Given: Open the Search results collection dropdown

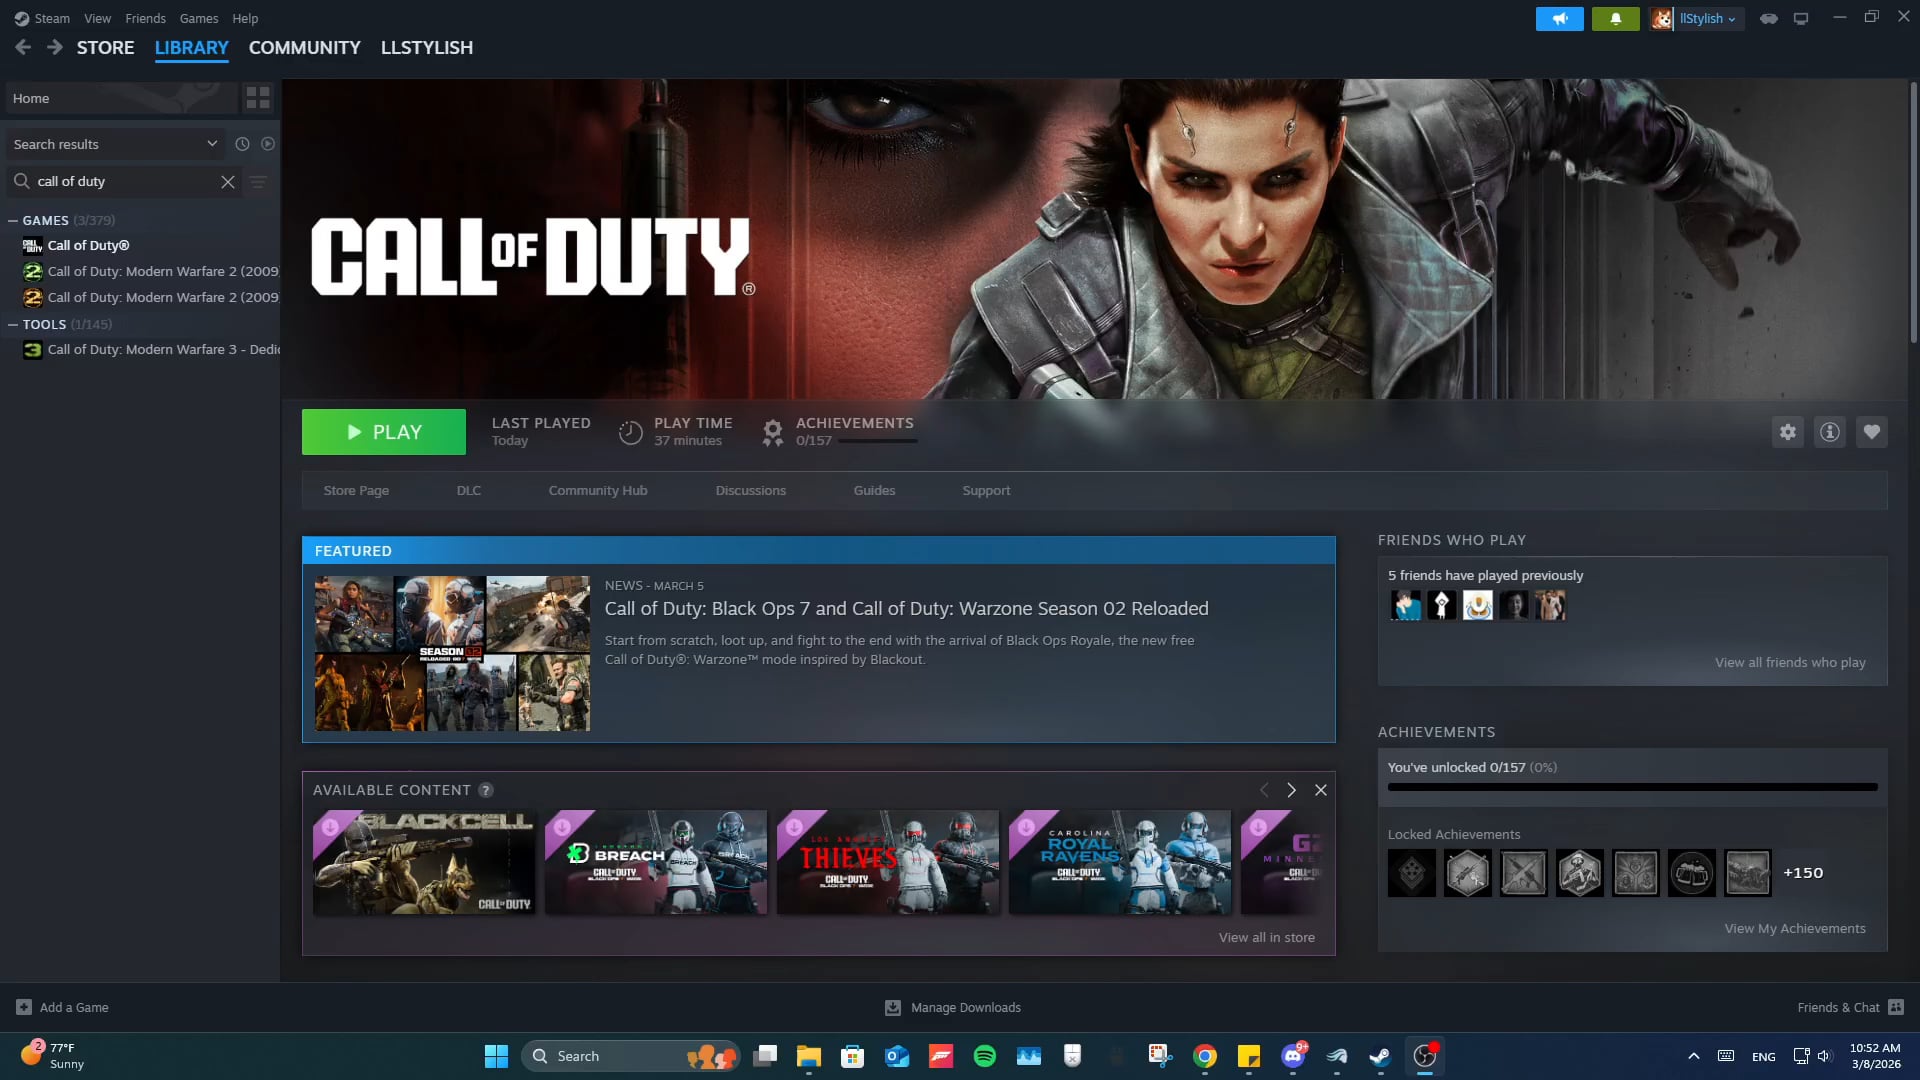Looking at the screenshot, I should pyautogui.click(x=115, y=144).
